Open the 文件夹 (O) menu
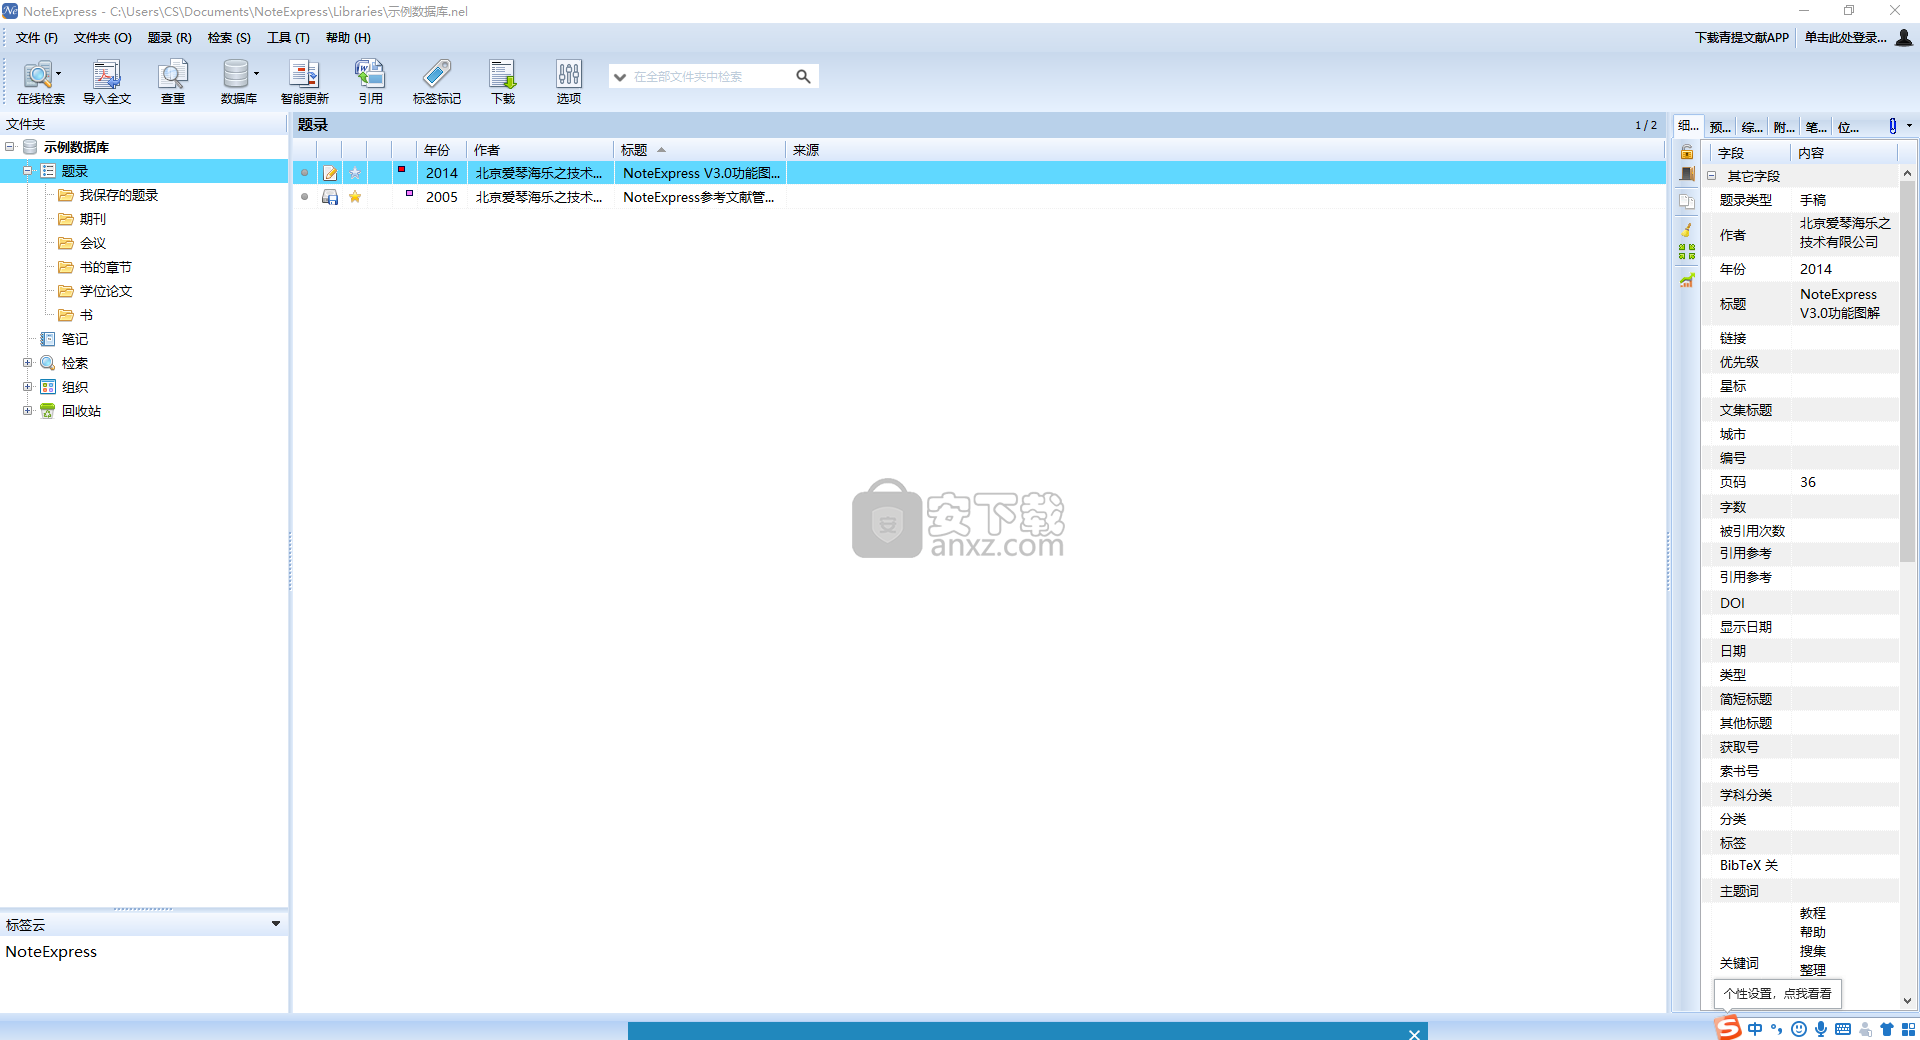The height and width of the screenshot is (1040, 1920). (x=102, y=38)
